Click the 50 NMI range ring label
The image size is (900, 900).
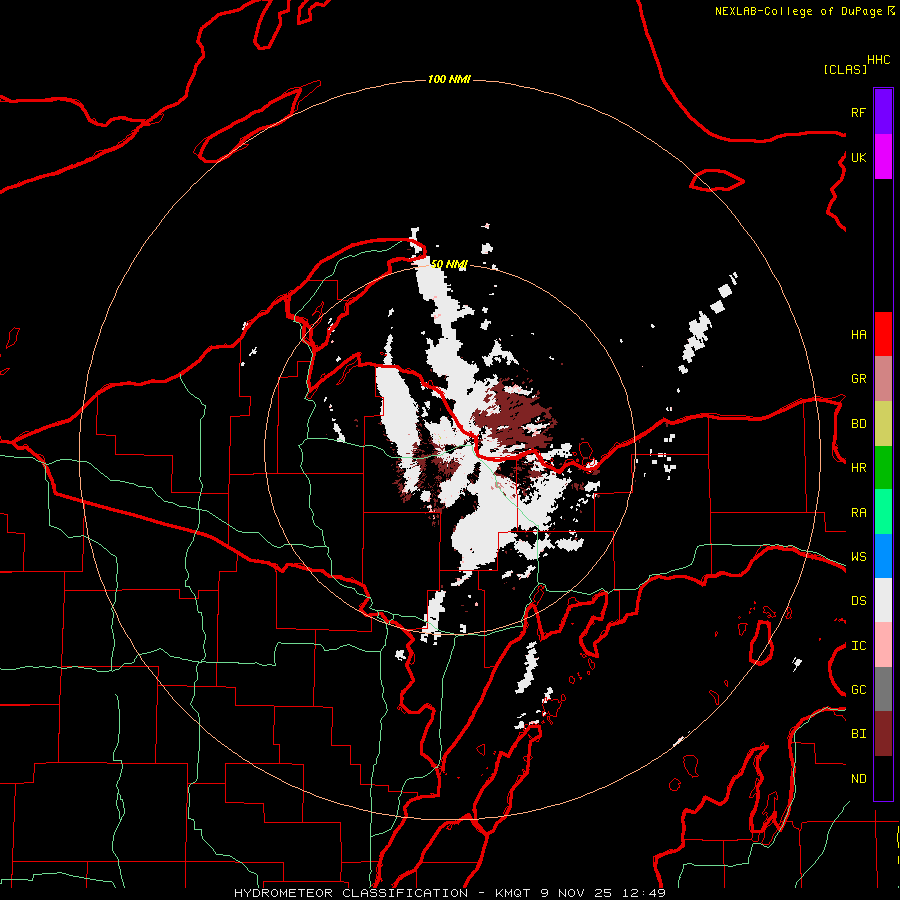tap(449, 264)
